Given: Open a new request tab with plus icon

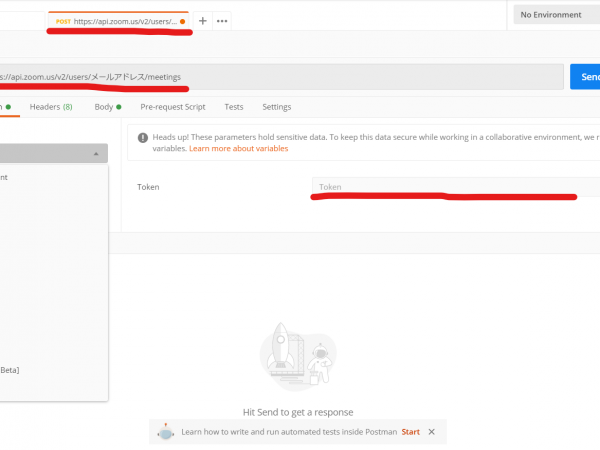Looking at the screenshot, I should (203, 21).
